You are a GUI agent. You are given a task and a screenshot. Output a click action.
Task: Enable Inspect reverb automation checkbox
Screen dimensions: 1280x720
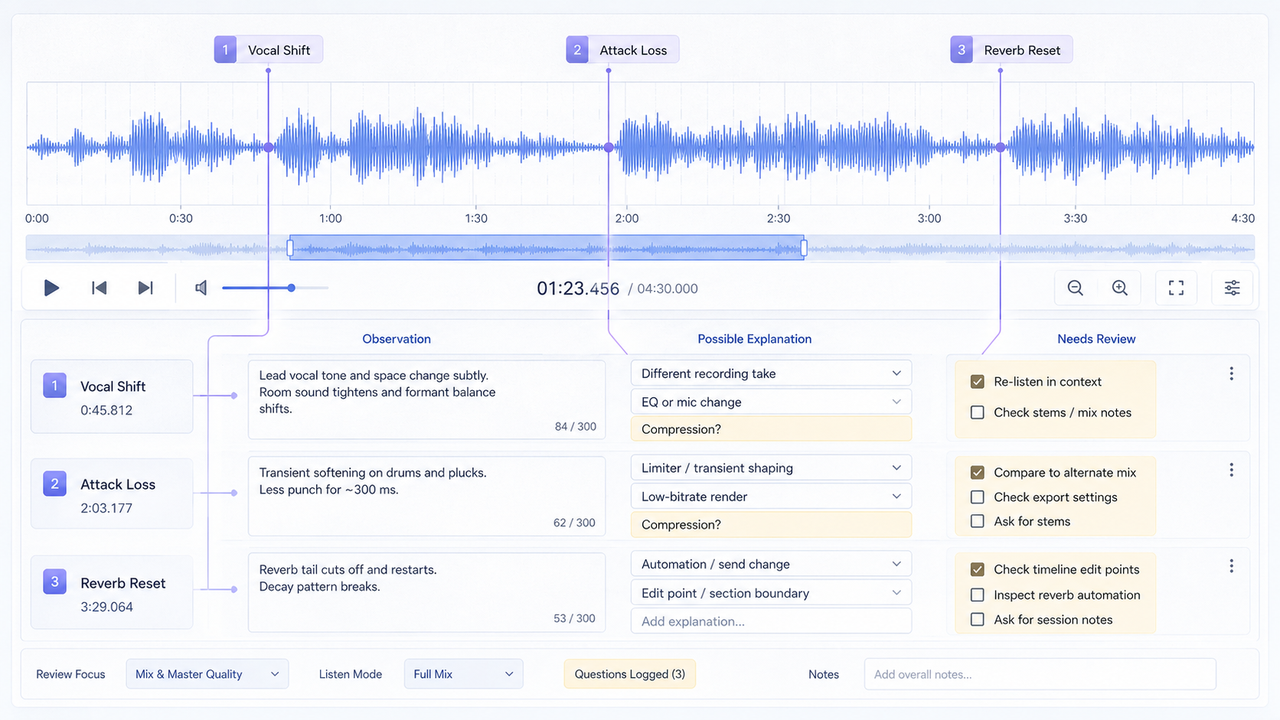pyautogui.click(x=977, y=594)
